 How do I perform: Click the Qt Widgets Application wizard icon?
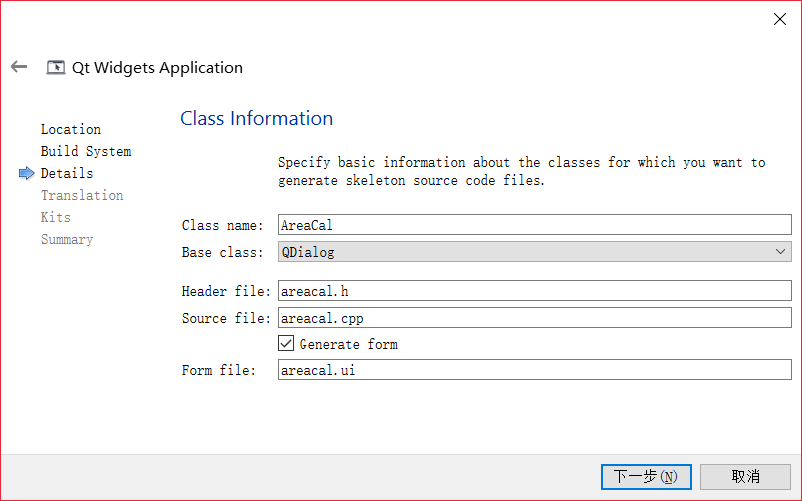[56, 67]
